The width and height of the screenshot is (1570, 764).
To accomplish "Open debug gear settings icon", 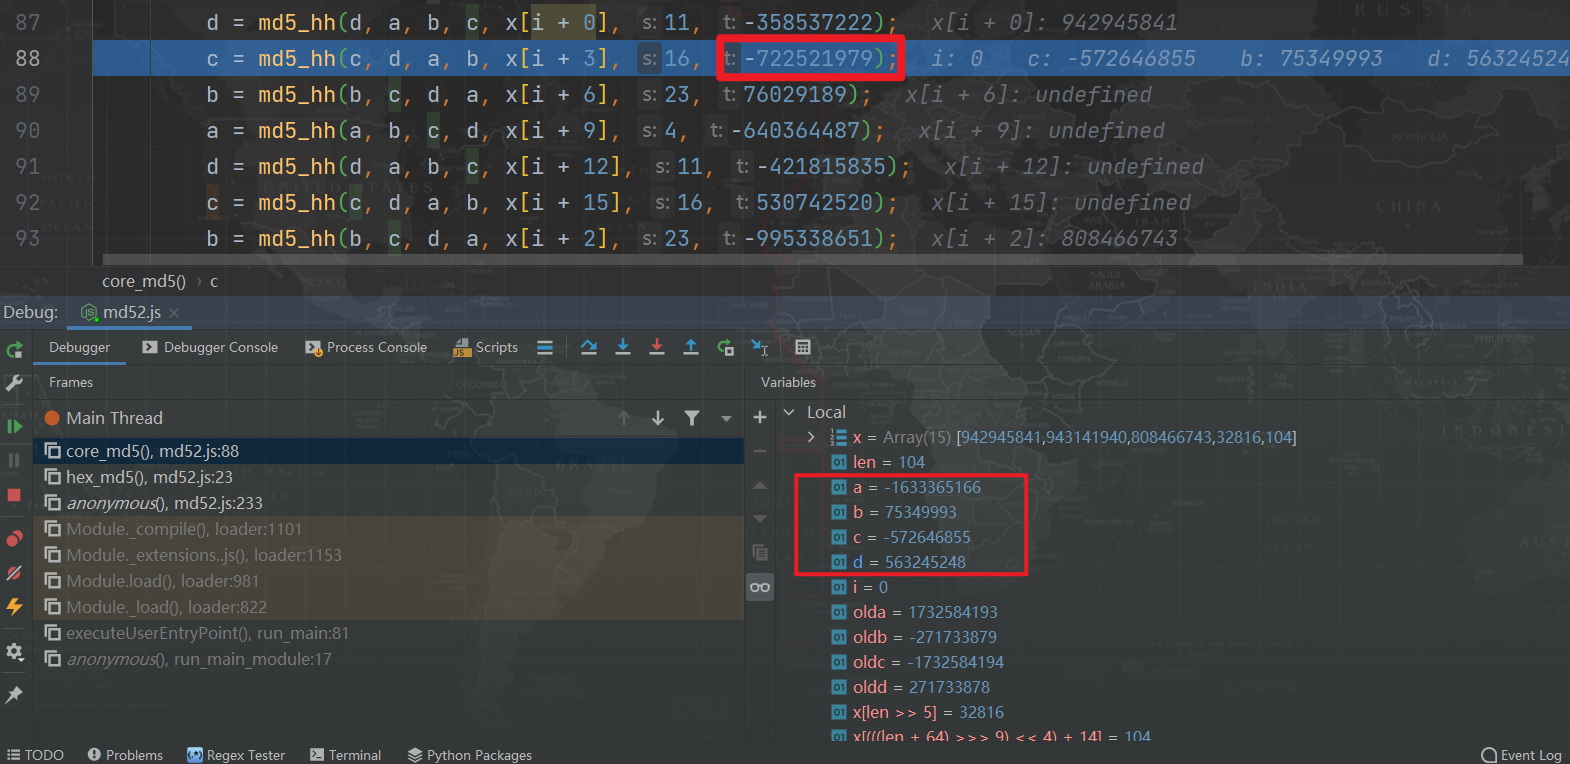I will [x=14, y=652].
